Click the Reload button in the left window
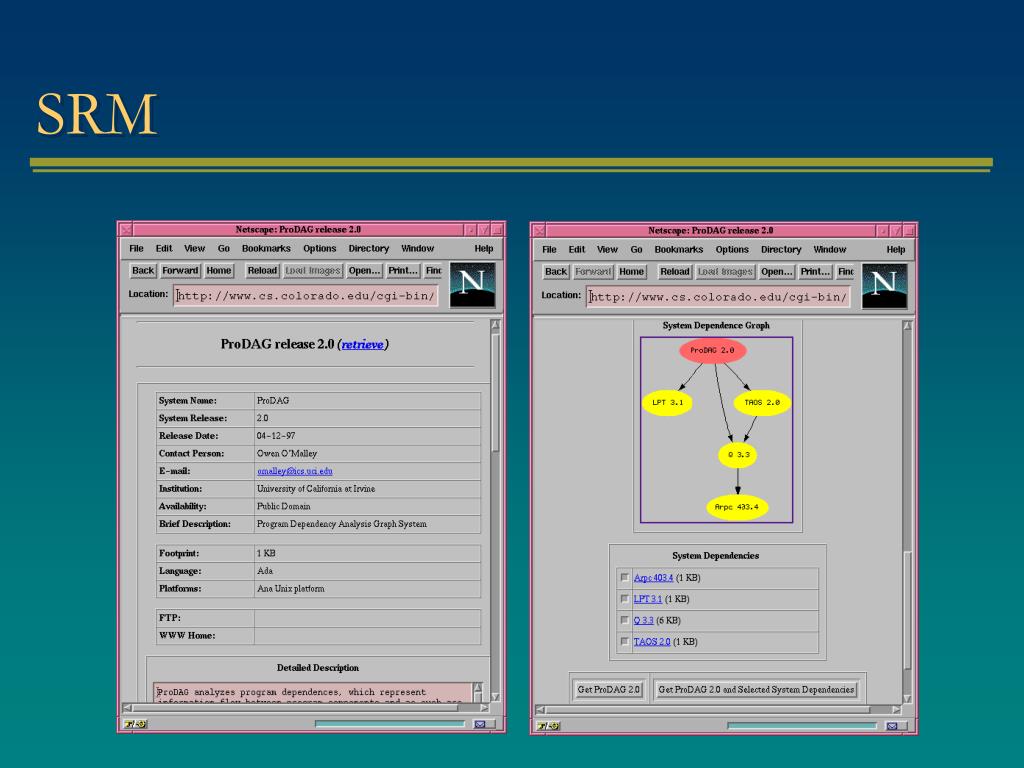Viewport: 1024px width, 768px height. point(263,270)
